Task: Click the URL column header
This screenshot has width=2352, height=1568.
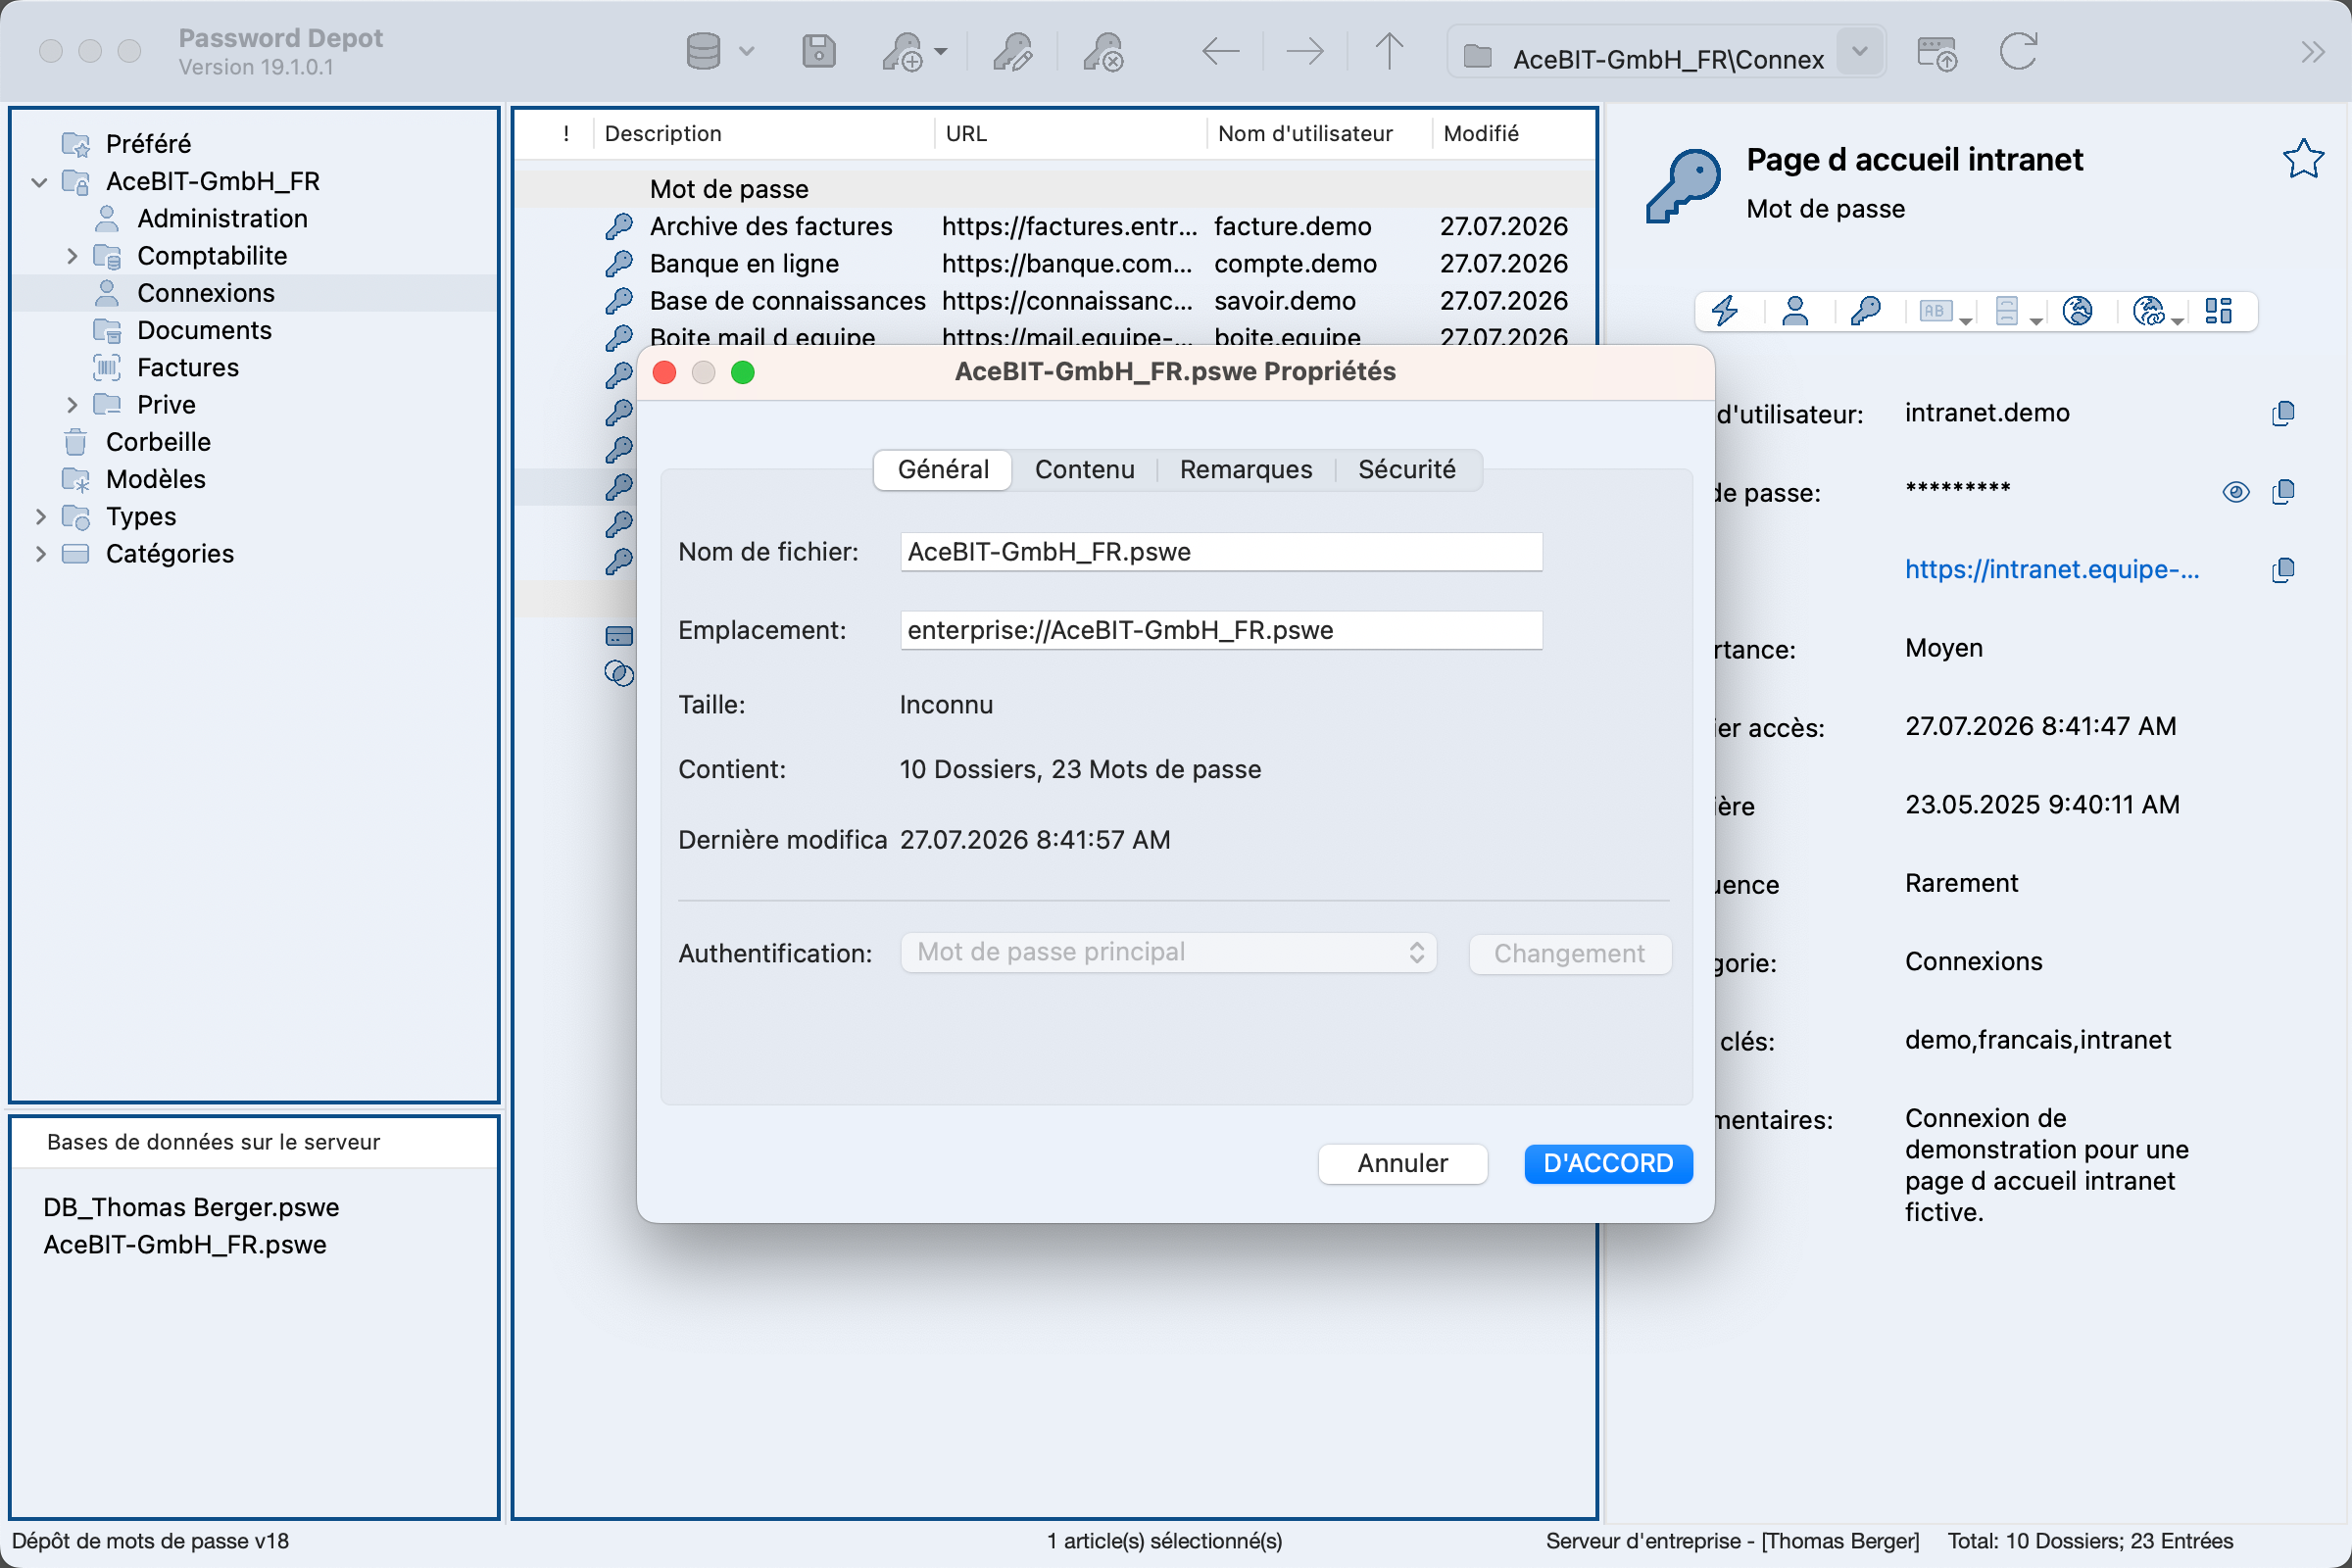Action: tap(1070, 134)
